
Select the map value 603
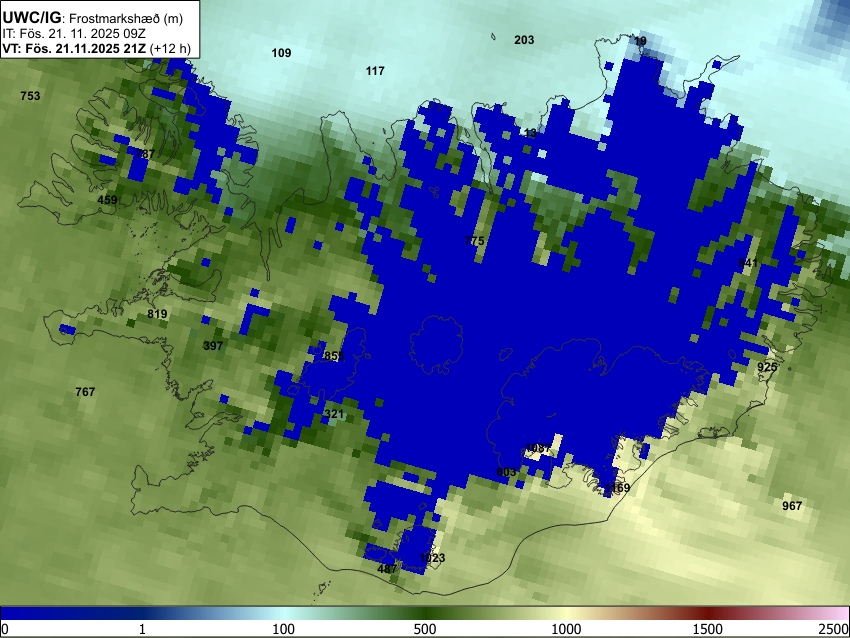point(506,473)
